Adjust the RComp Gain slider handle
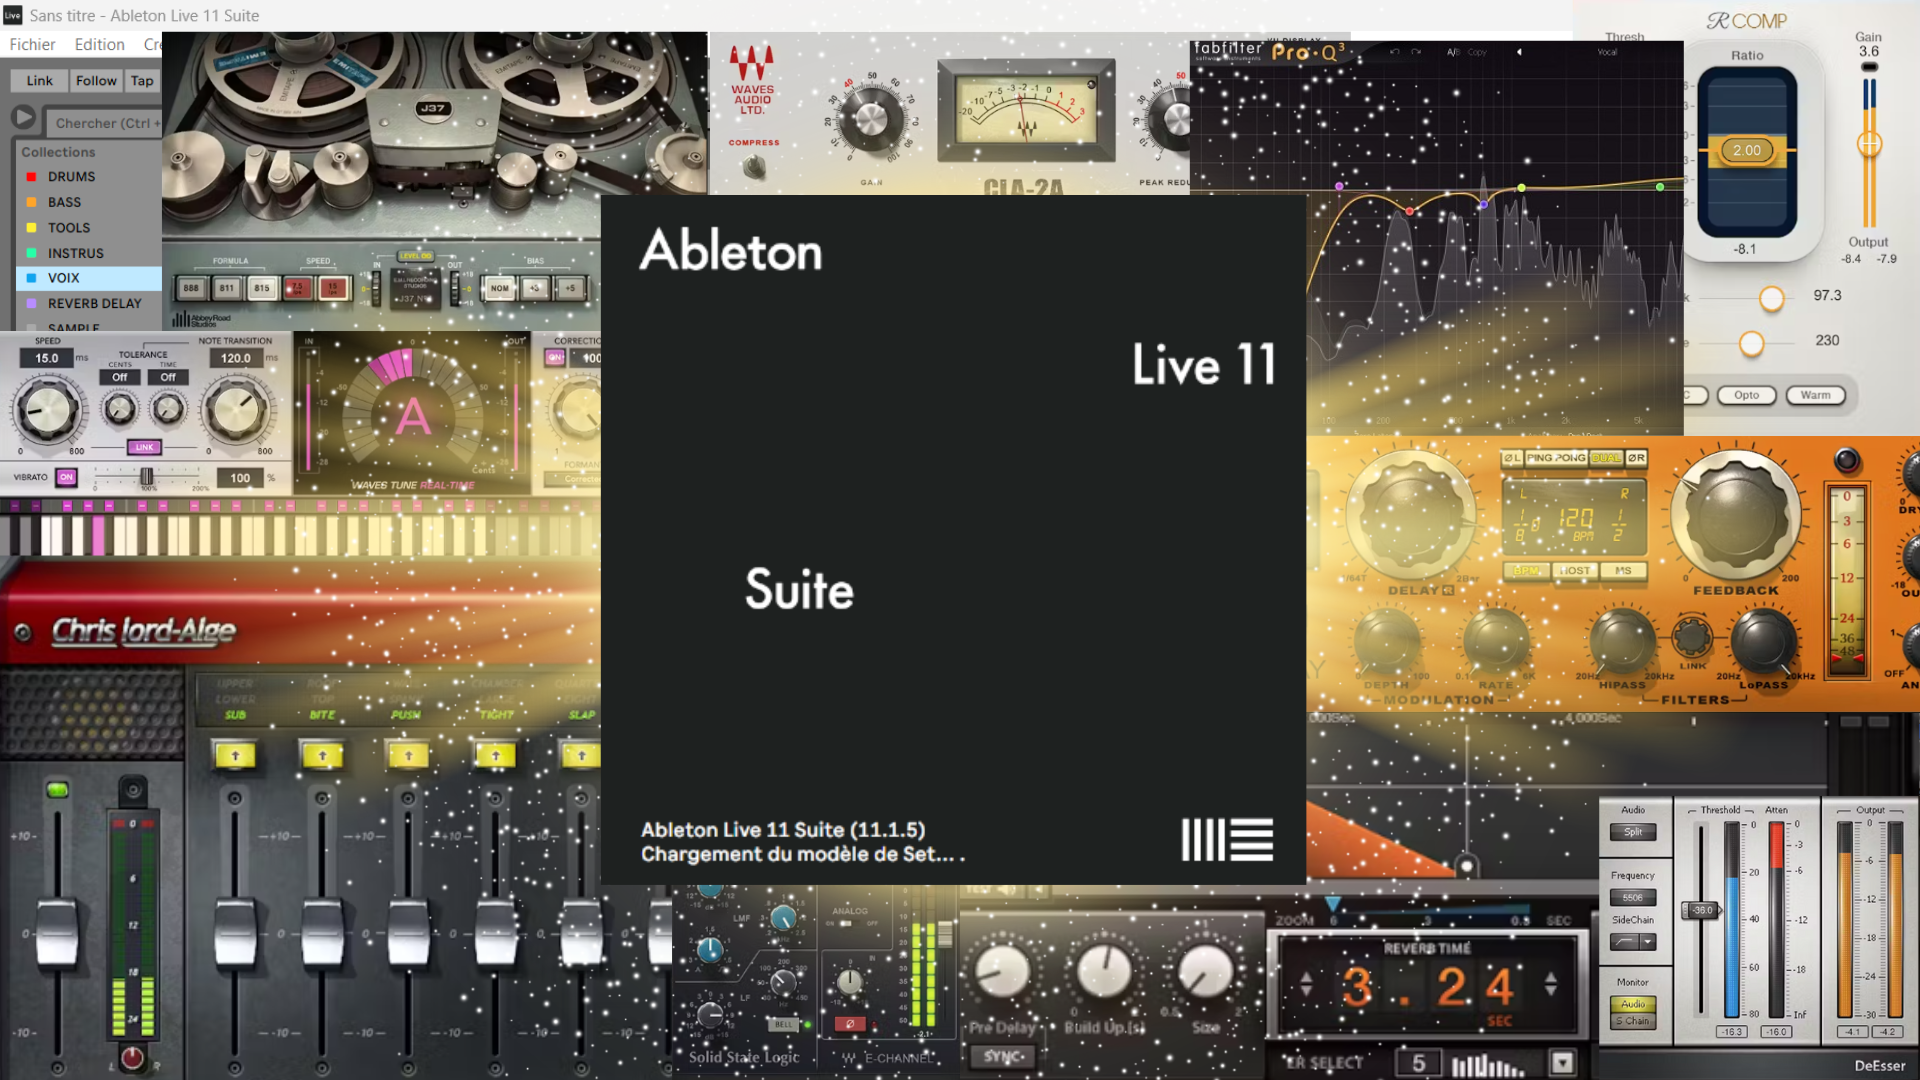The image size is (1920, 1080). [x=1869, y=144]
